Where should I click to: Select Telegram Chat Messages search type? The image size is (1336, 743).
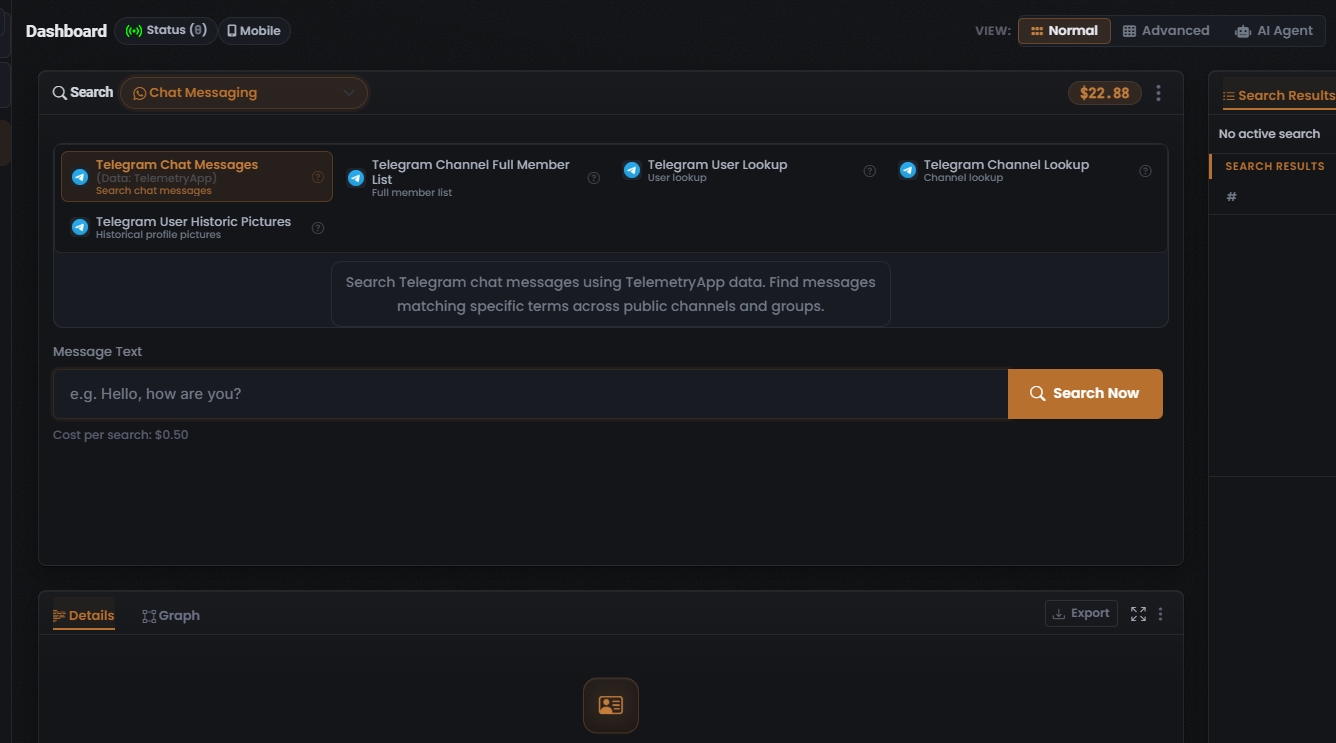tap(197, 177)
